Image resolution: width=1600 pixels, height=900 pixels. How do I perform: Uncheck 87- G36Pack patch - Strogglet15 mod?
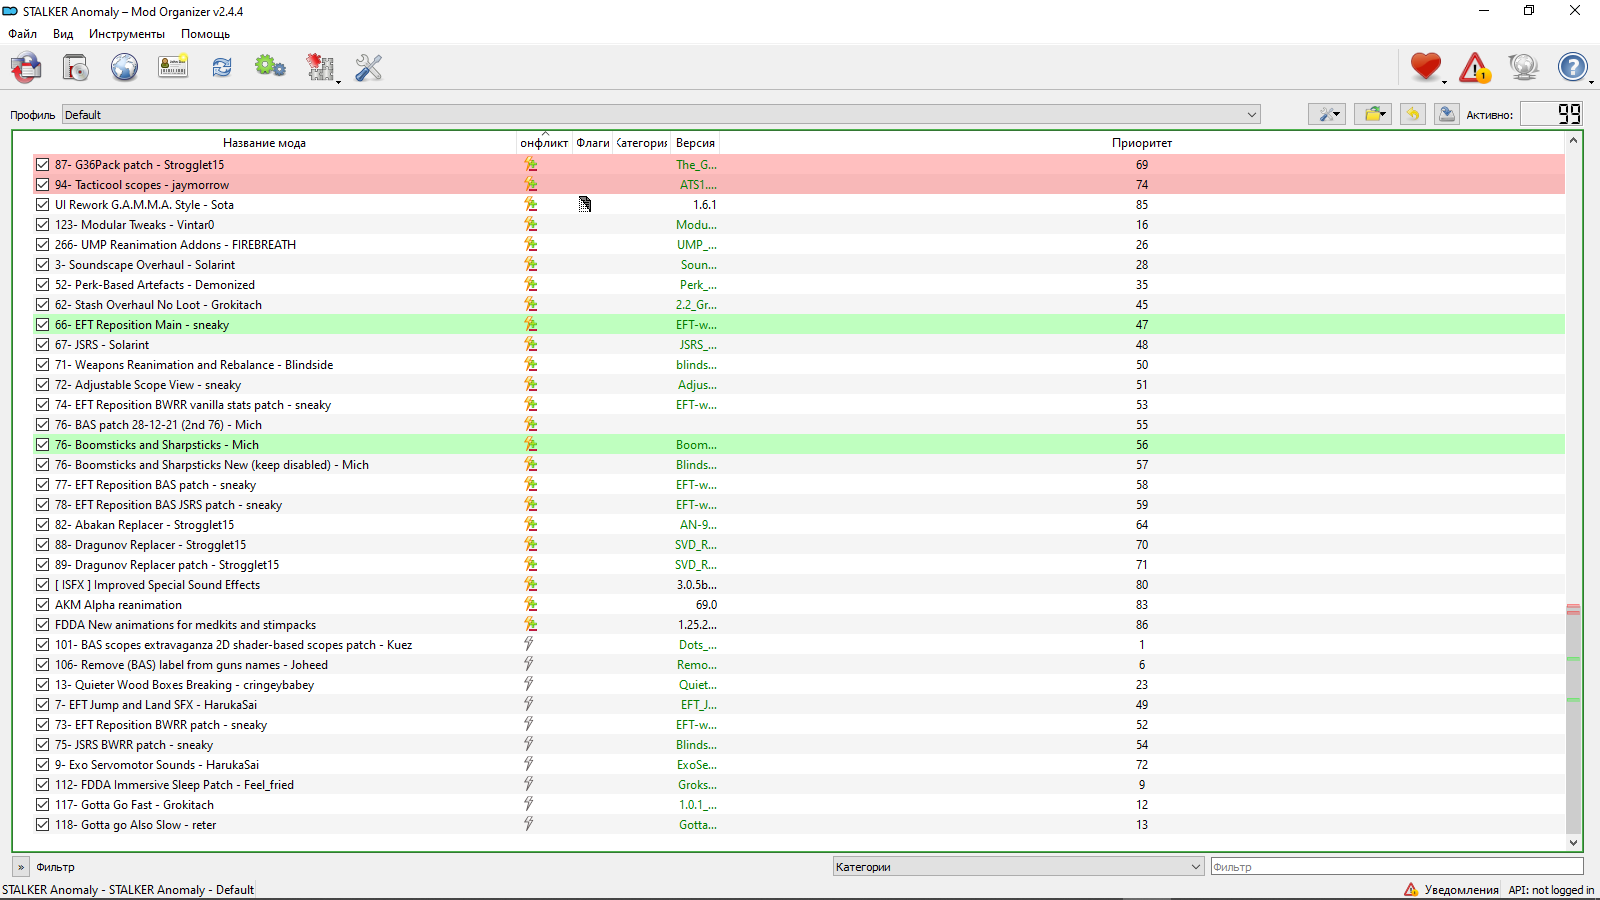coord(42,165)
